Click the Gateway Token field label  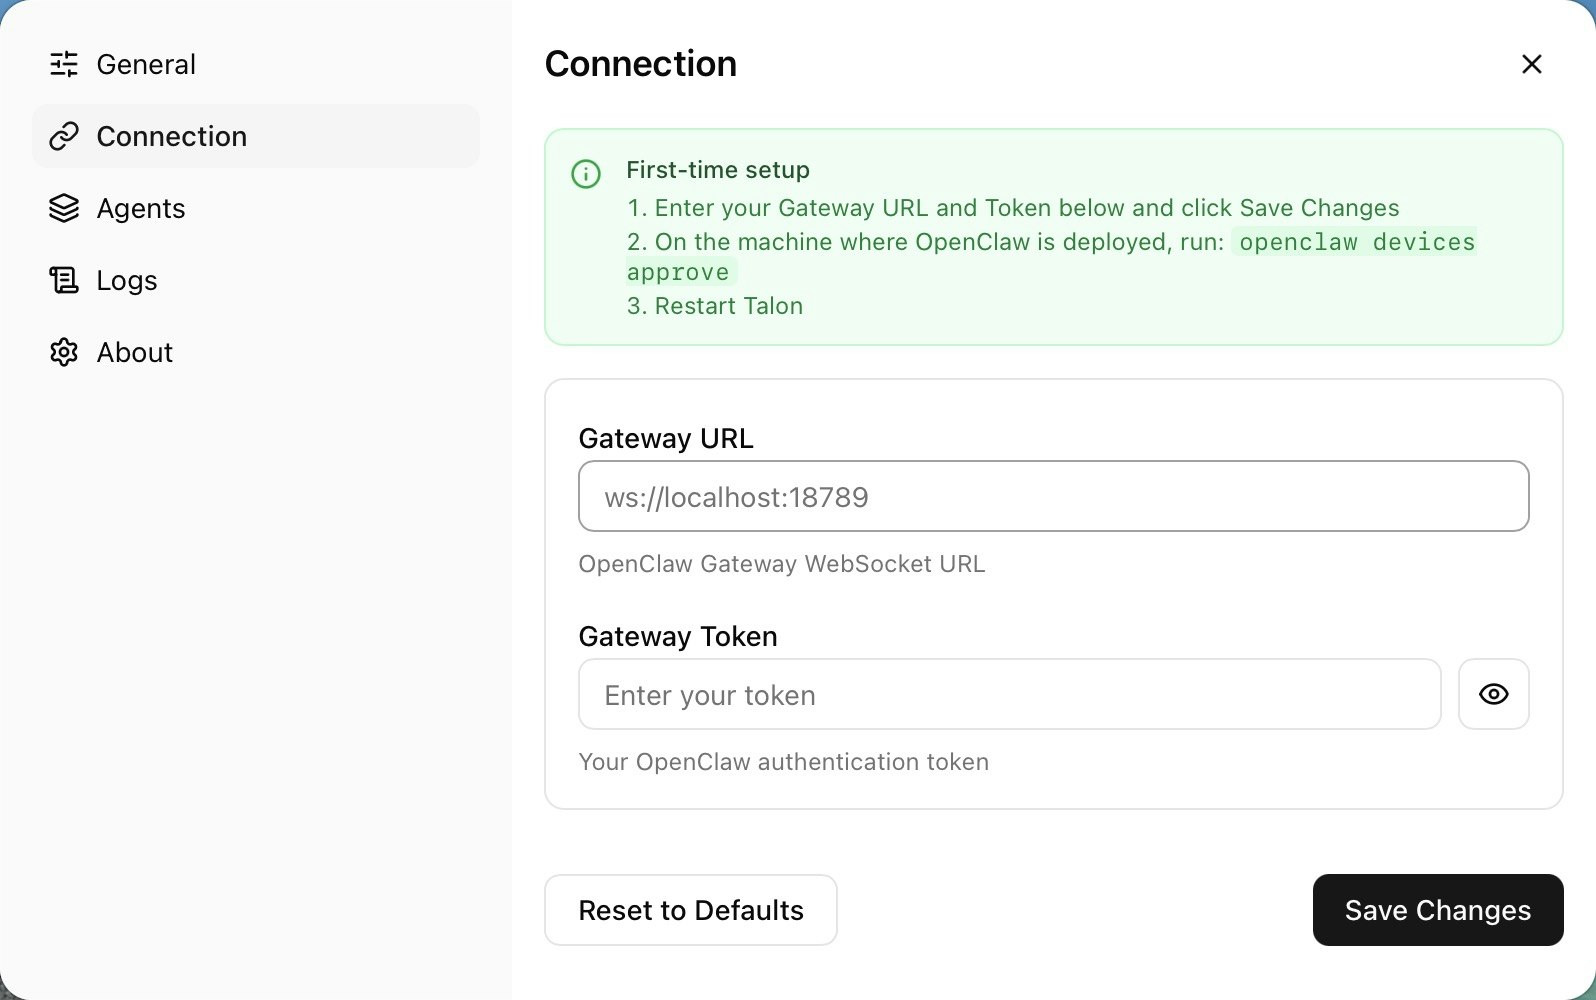(678, 636)
